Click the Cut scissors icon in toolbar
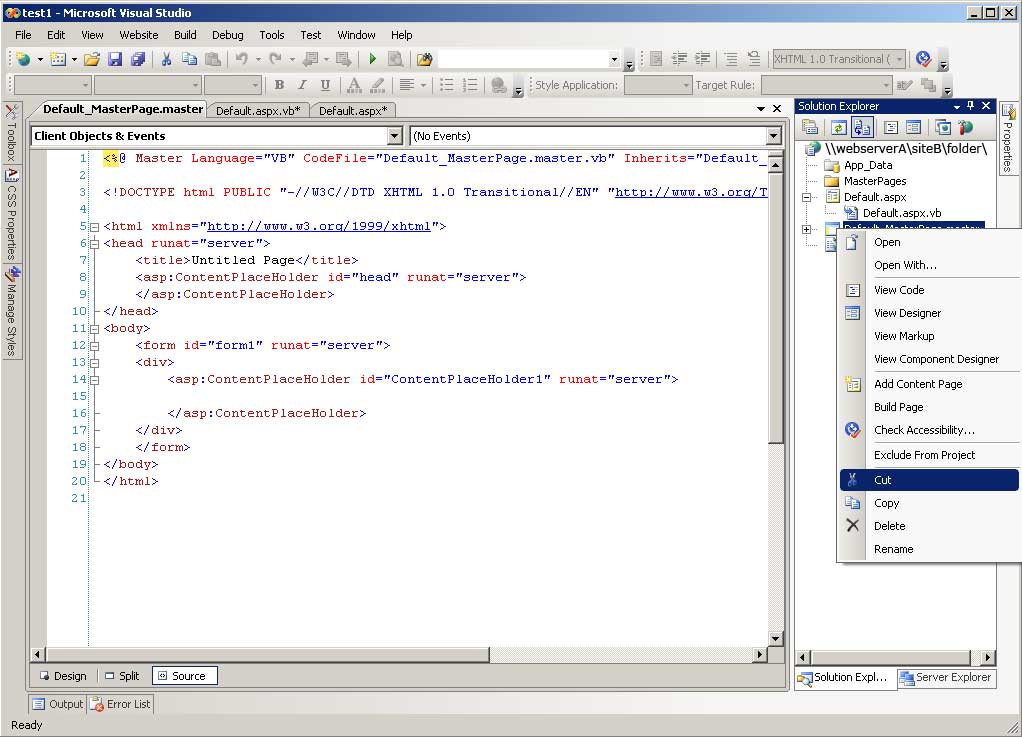Viewport: 1022px width, 737px height. [166, 59]
